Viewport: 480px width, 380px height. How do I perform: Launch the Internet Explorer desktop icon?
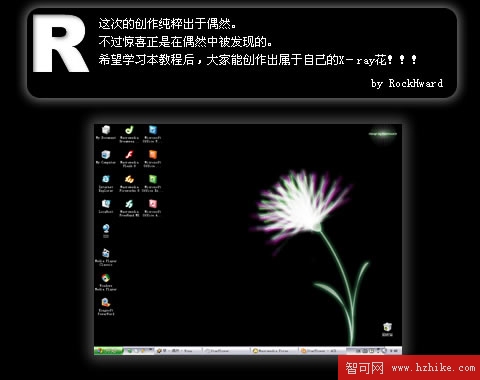pos(106,183)
